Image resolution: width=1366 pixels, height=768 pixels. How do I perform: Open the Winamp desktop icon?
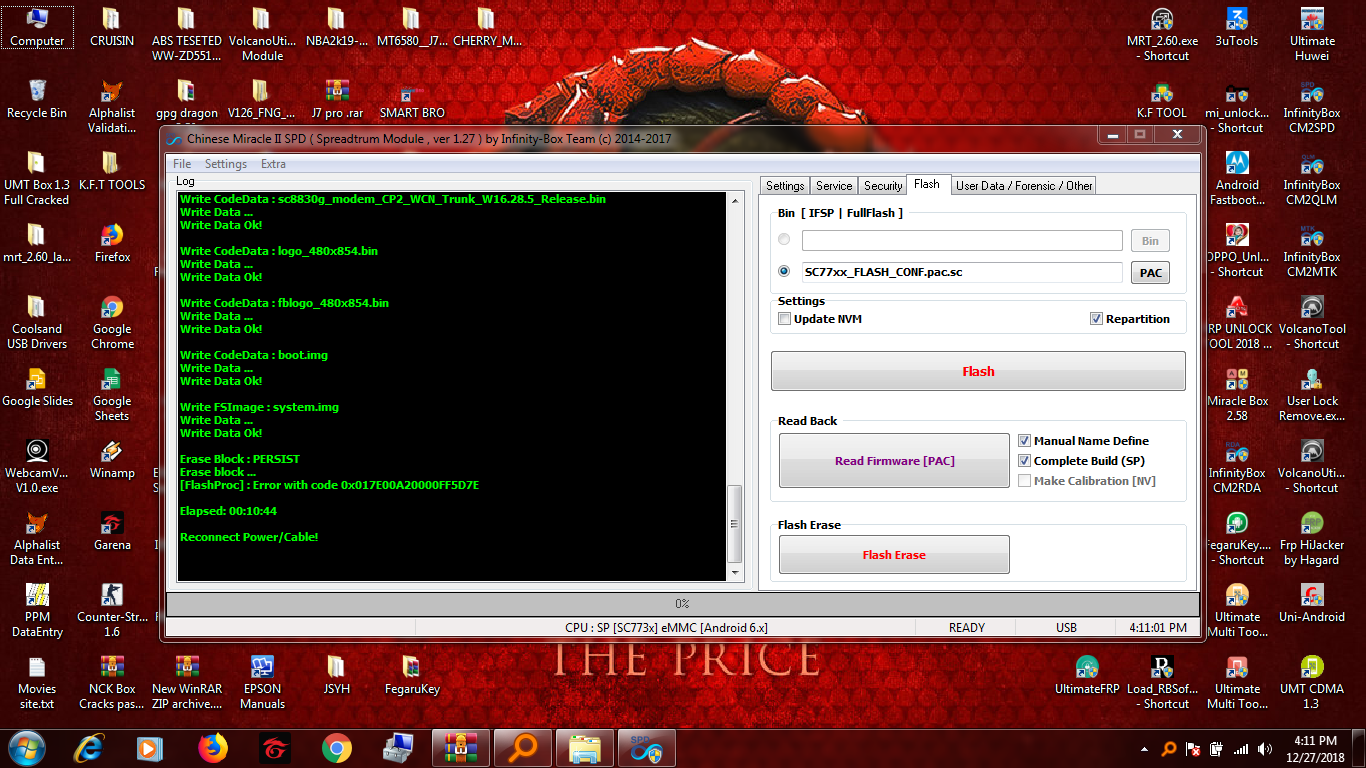tap(112, 459)
